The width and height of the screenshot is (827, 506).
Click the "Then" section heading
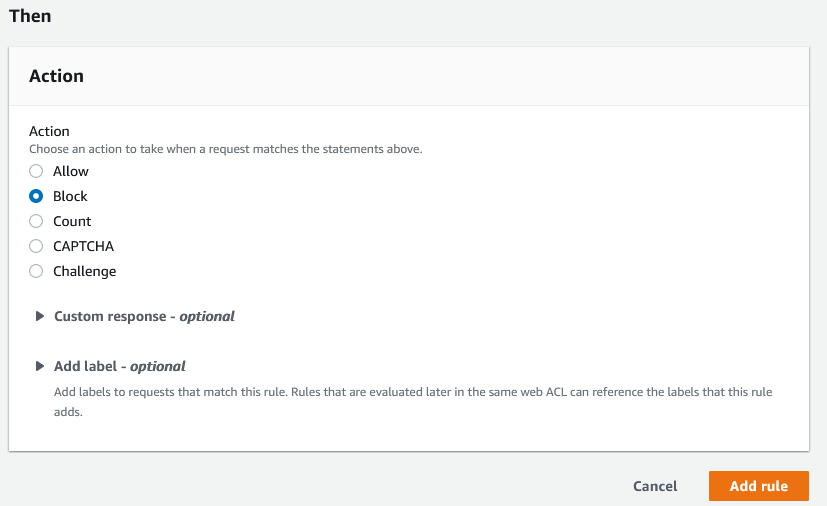pyautogui.click(x=30, y=16)
